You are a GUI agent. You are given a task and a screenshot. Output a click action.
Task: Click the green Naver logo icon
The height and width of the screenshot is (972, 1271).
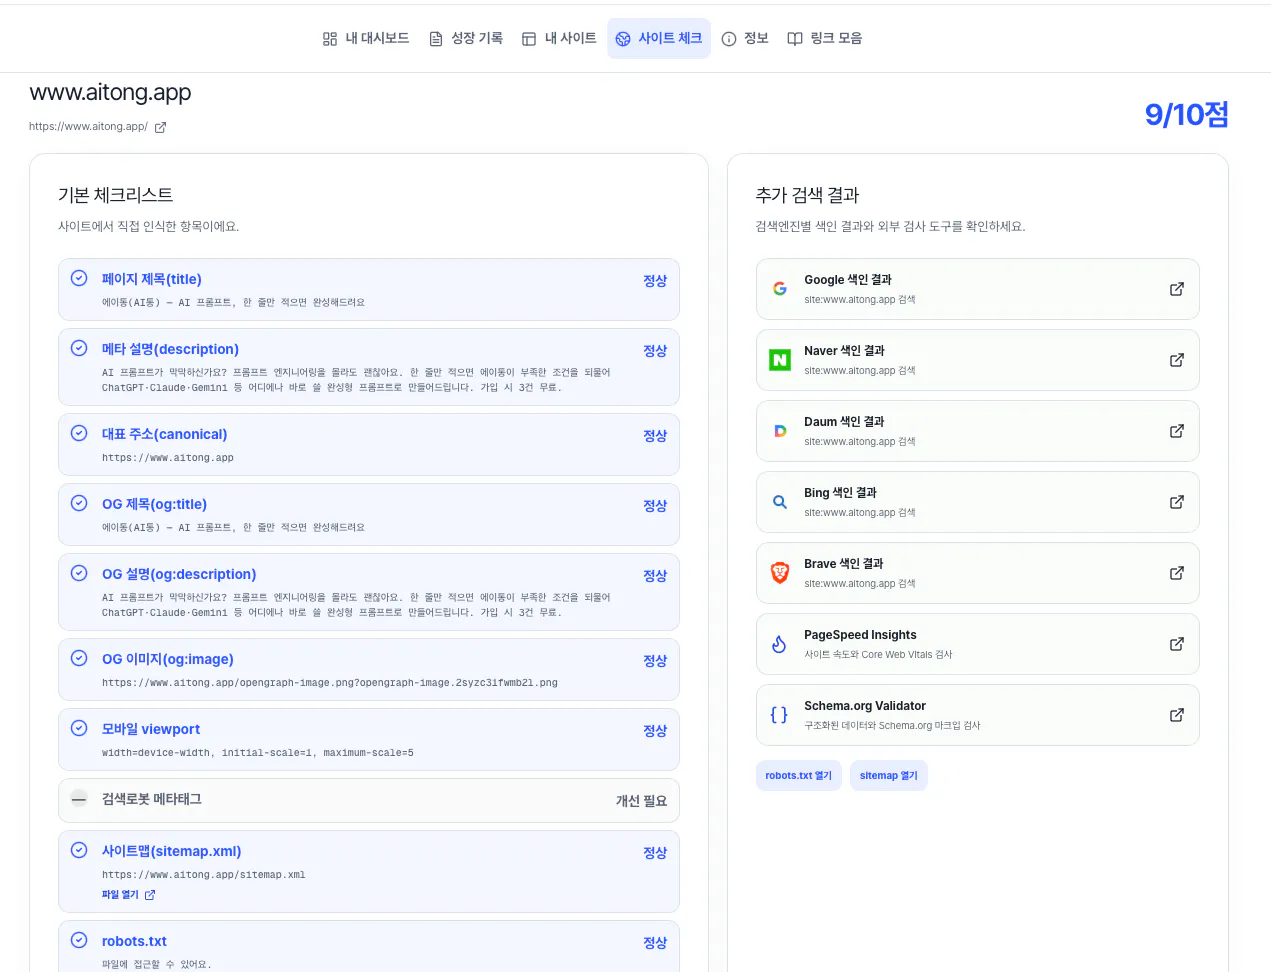780,360
